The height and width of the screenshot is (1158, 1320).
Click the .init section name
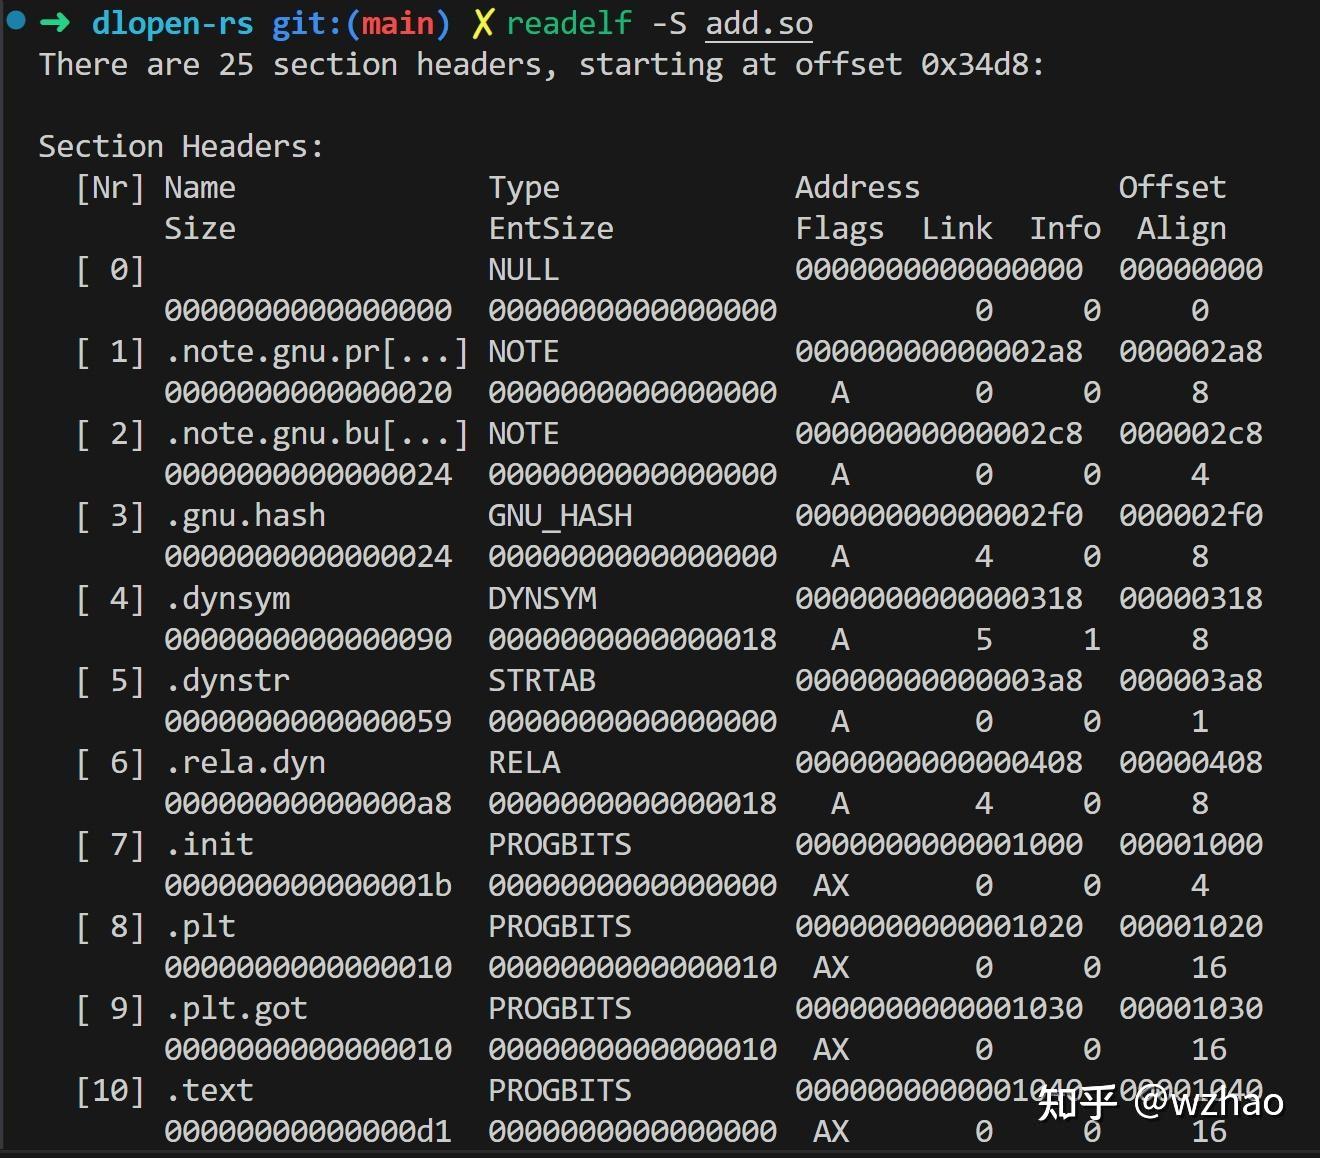coord(210,845)
